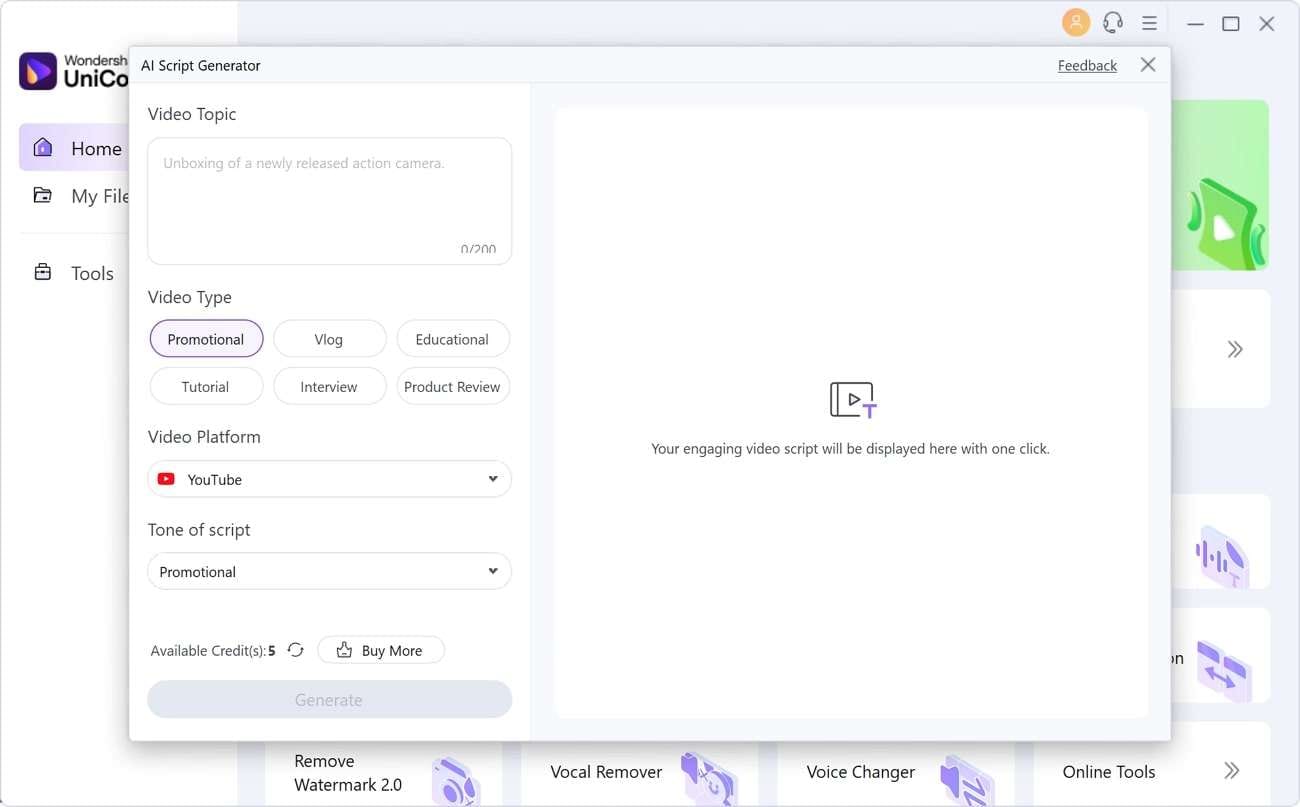Click the Feedback link
The image size is (1300, 807).
[1087, 65]
